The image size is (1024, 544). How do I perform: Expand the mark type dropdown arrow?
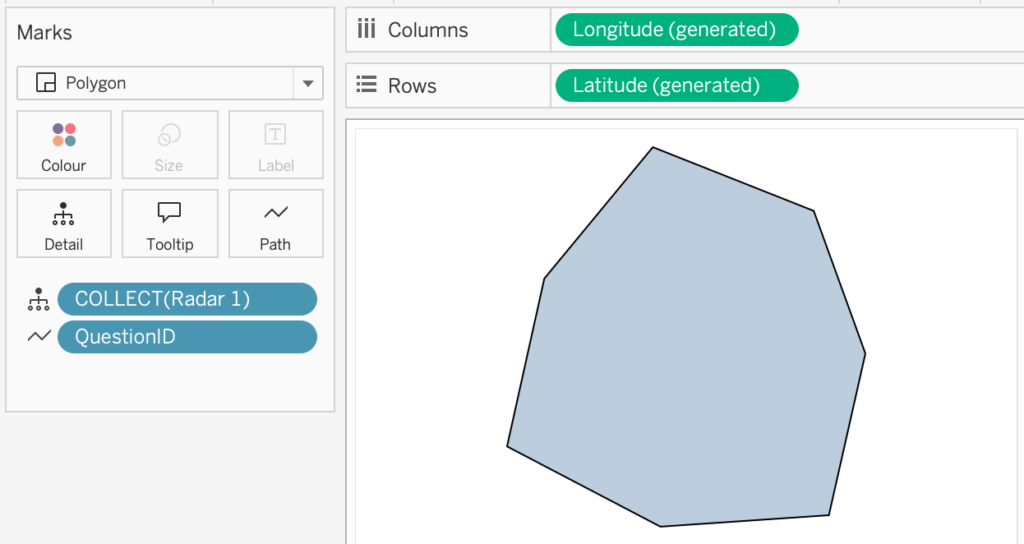point(307,83)
